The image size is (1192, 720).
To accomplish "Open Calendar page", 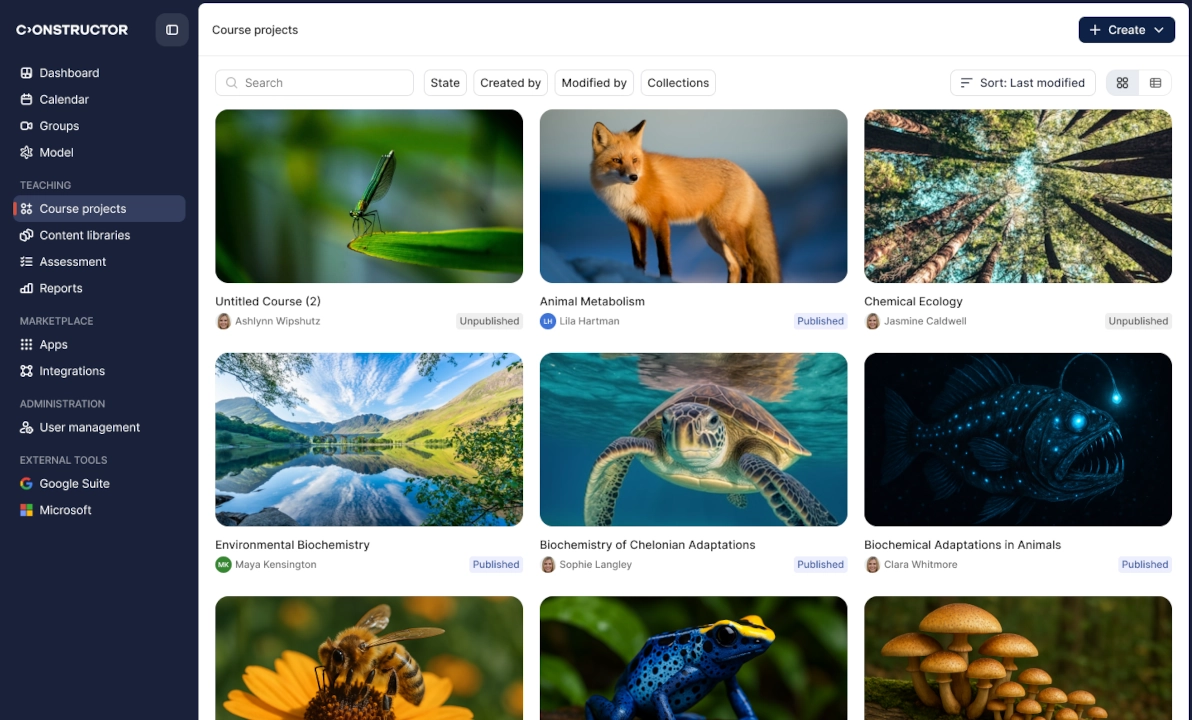I will click(x=64, y=100).
